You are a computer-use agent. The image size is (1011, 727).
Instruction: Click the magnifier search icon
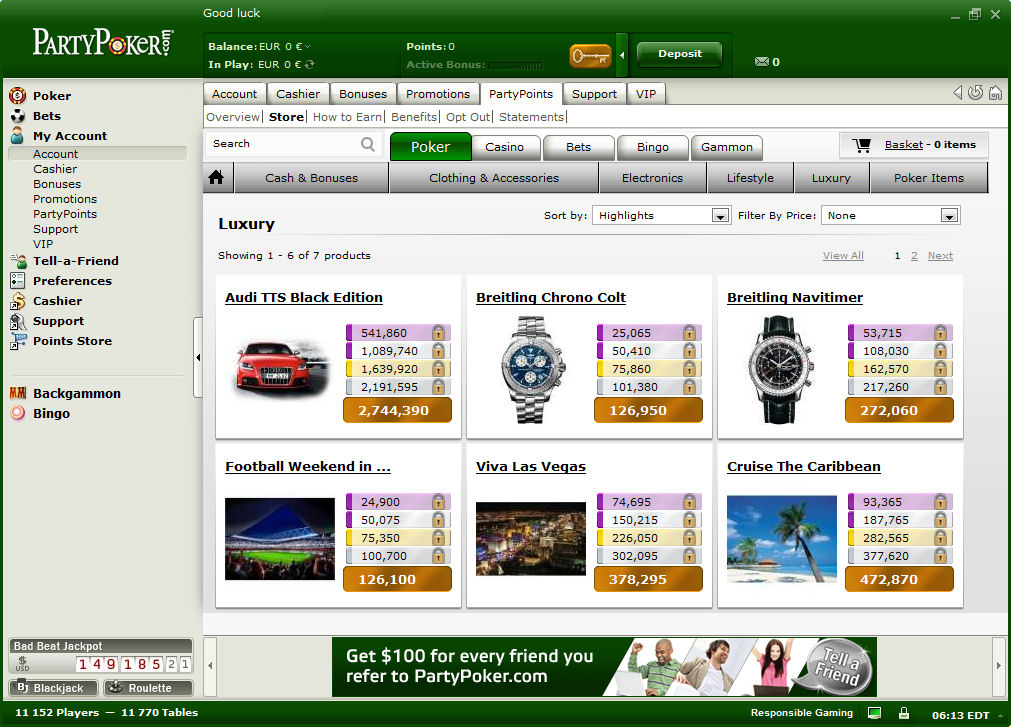coord(368,144)
